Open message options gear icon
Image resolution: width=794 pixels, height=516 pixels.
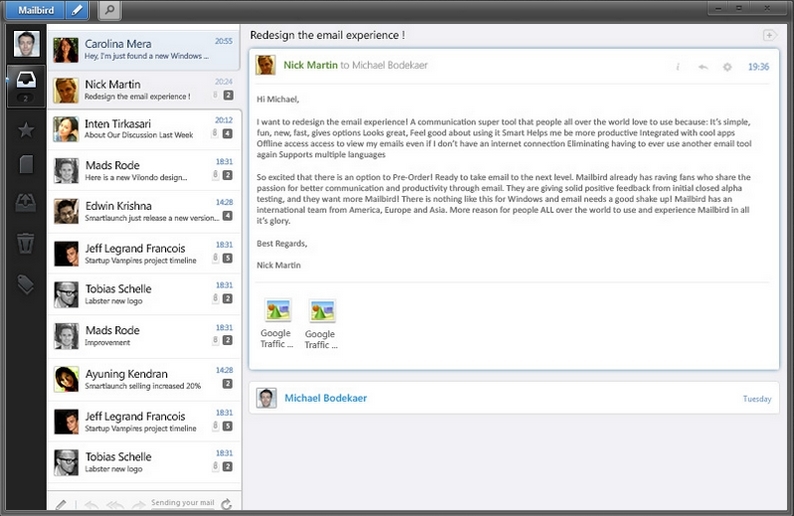click(x=727, y=67)
